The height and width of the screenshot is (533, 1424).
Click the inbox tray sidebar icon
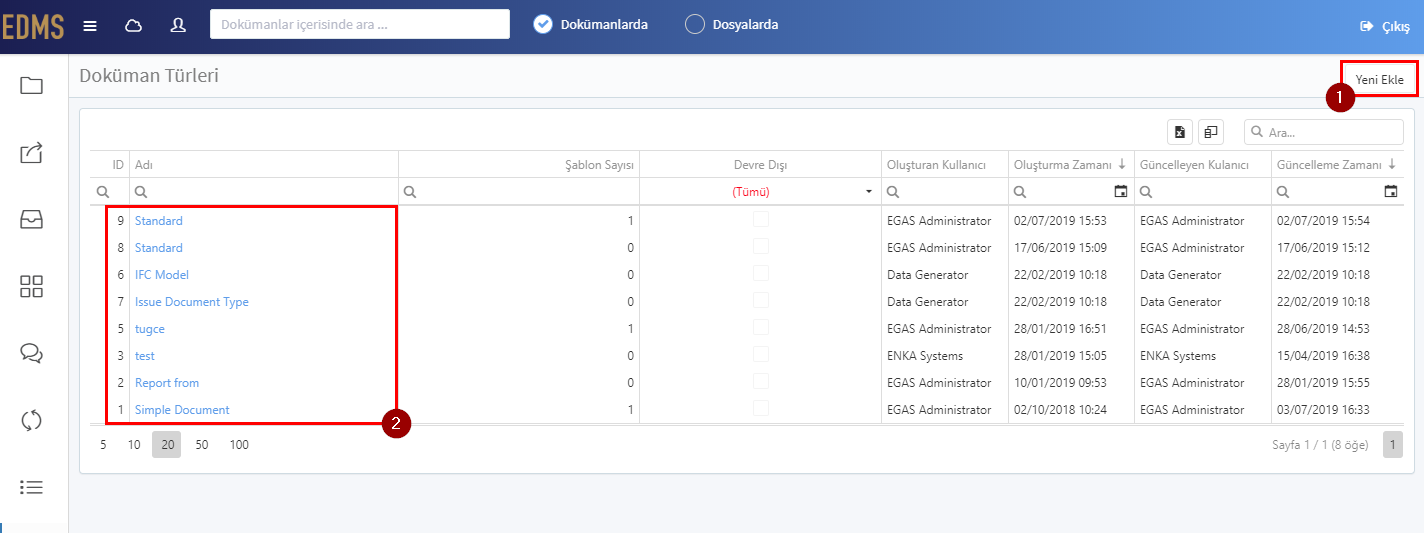click(31, 220)
